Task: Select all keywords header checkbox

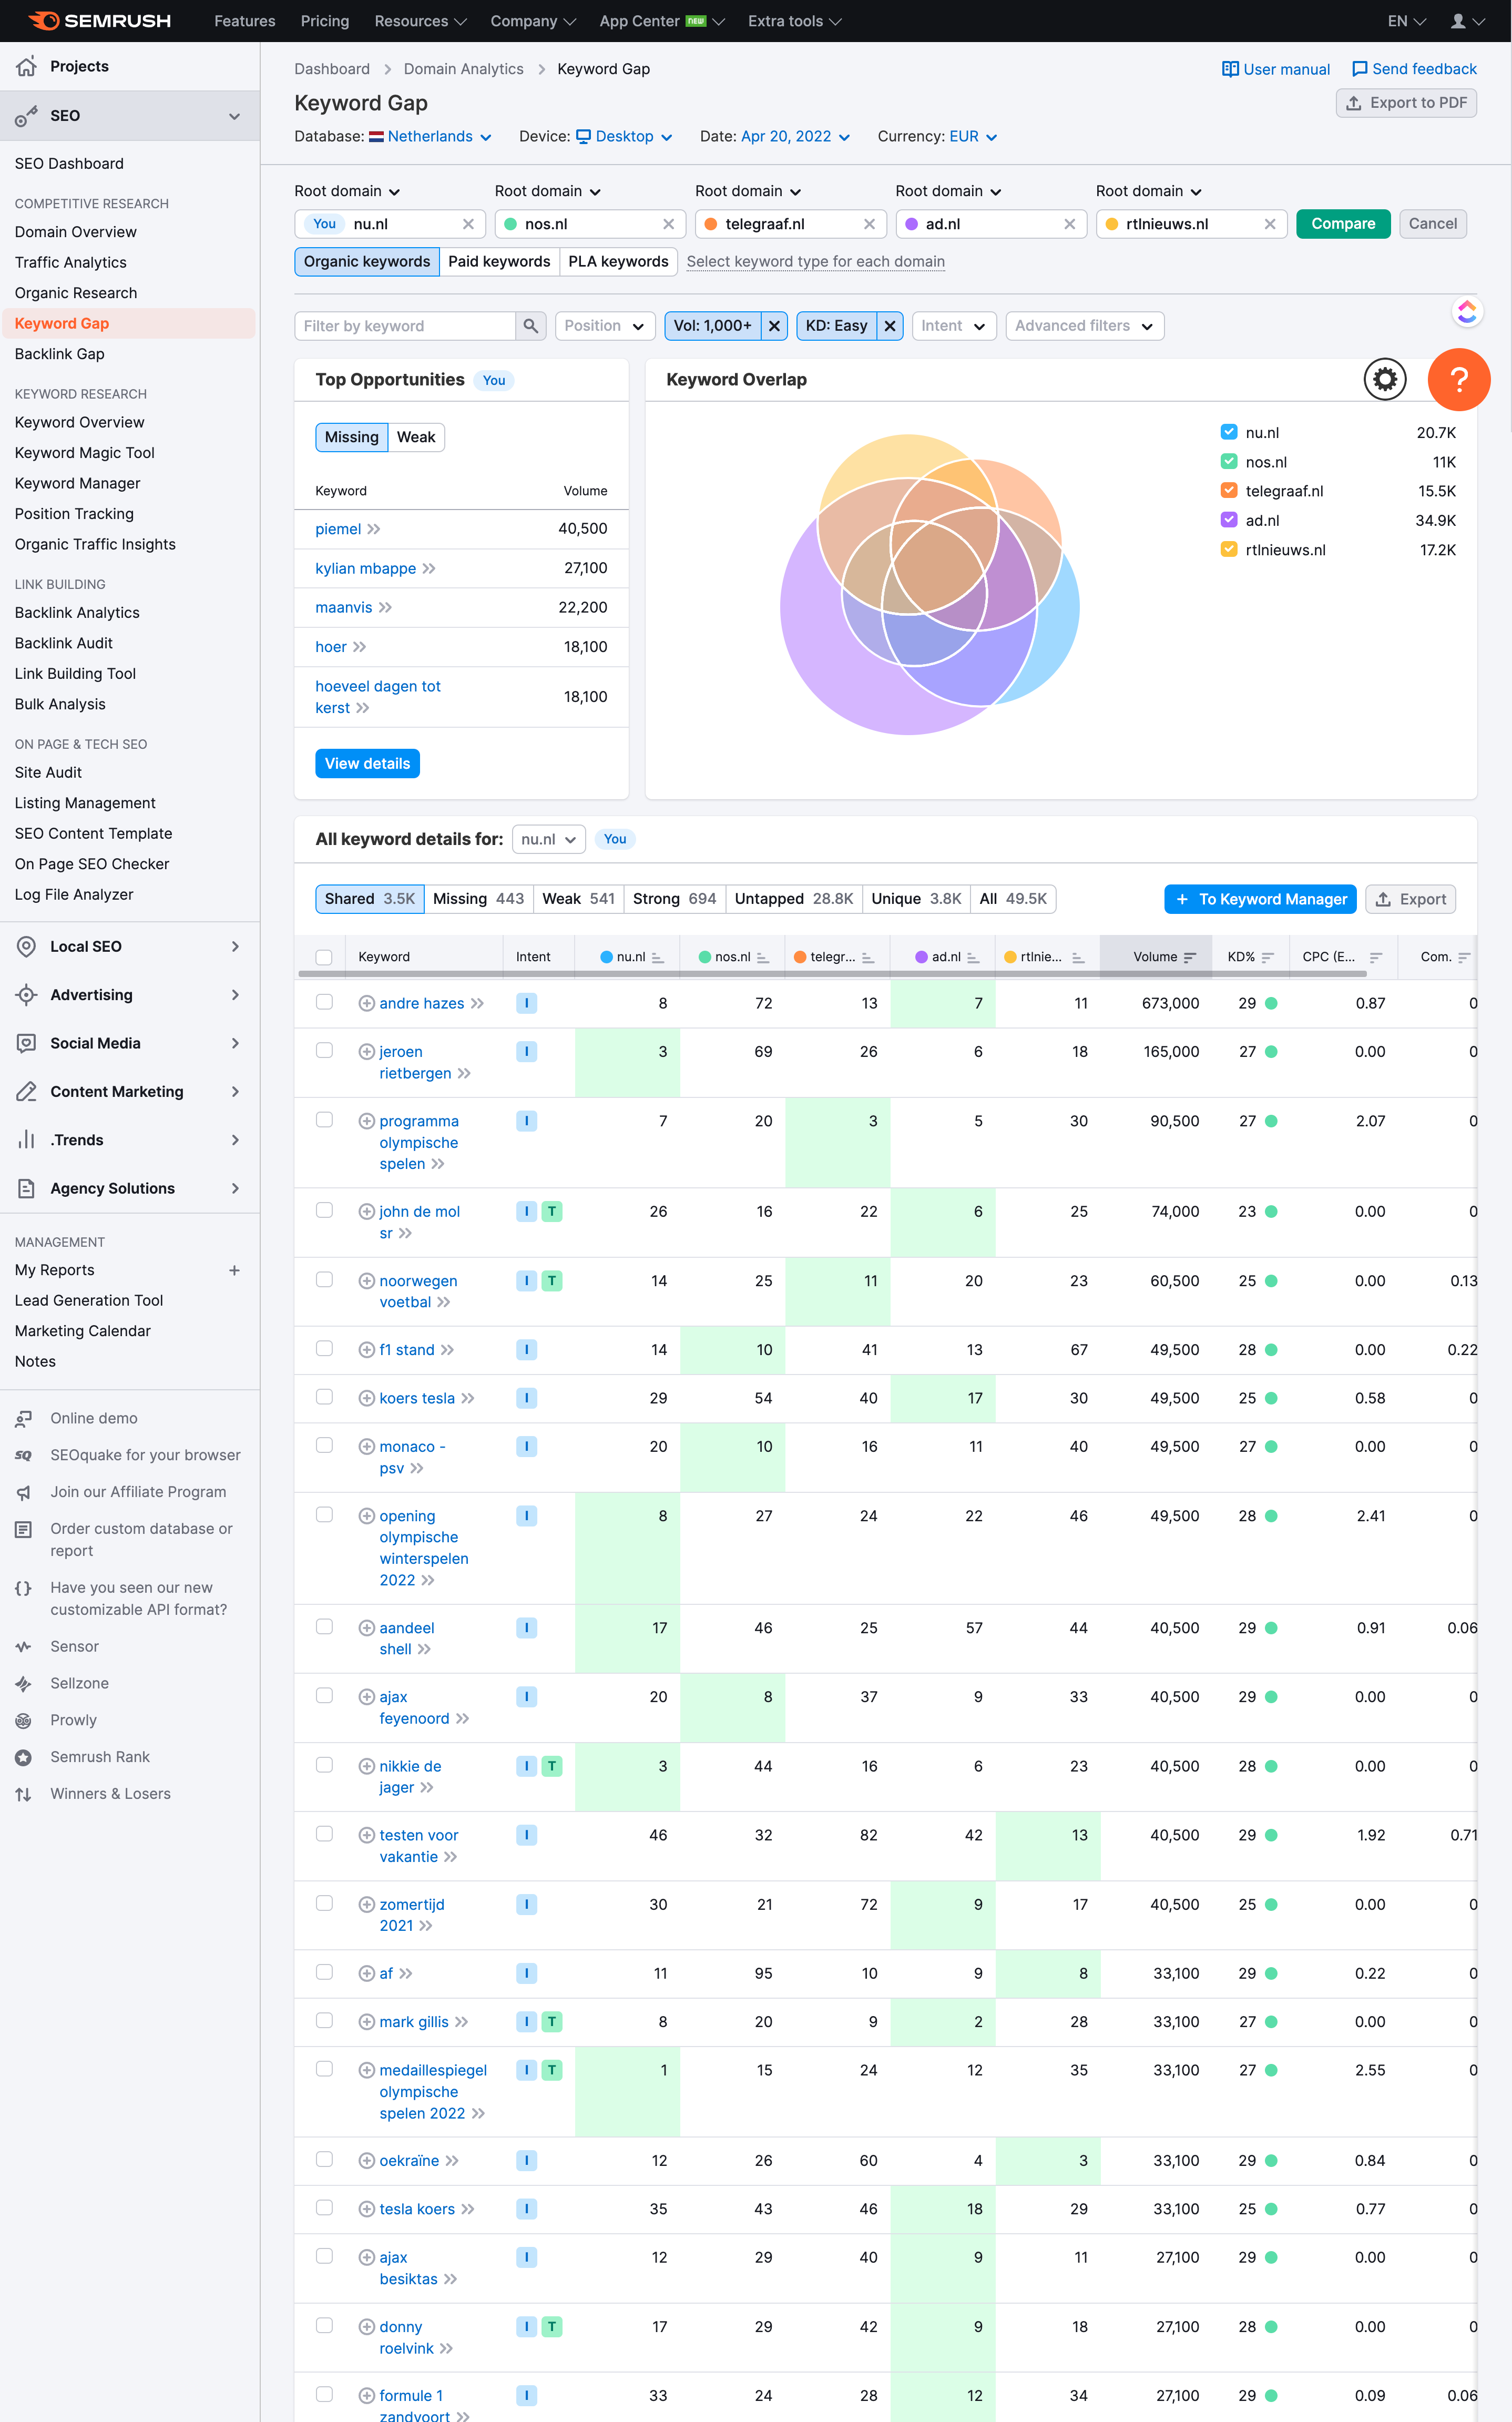Action: (324, 957)
